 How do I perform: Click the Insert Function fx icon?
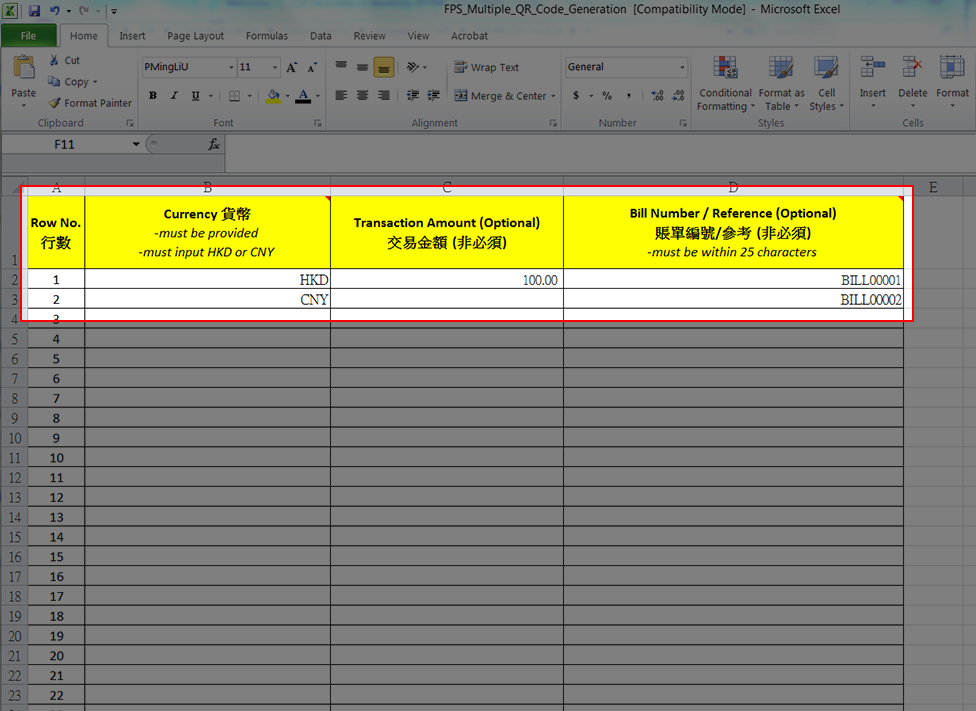coord(214,145)
